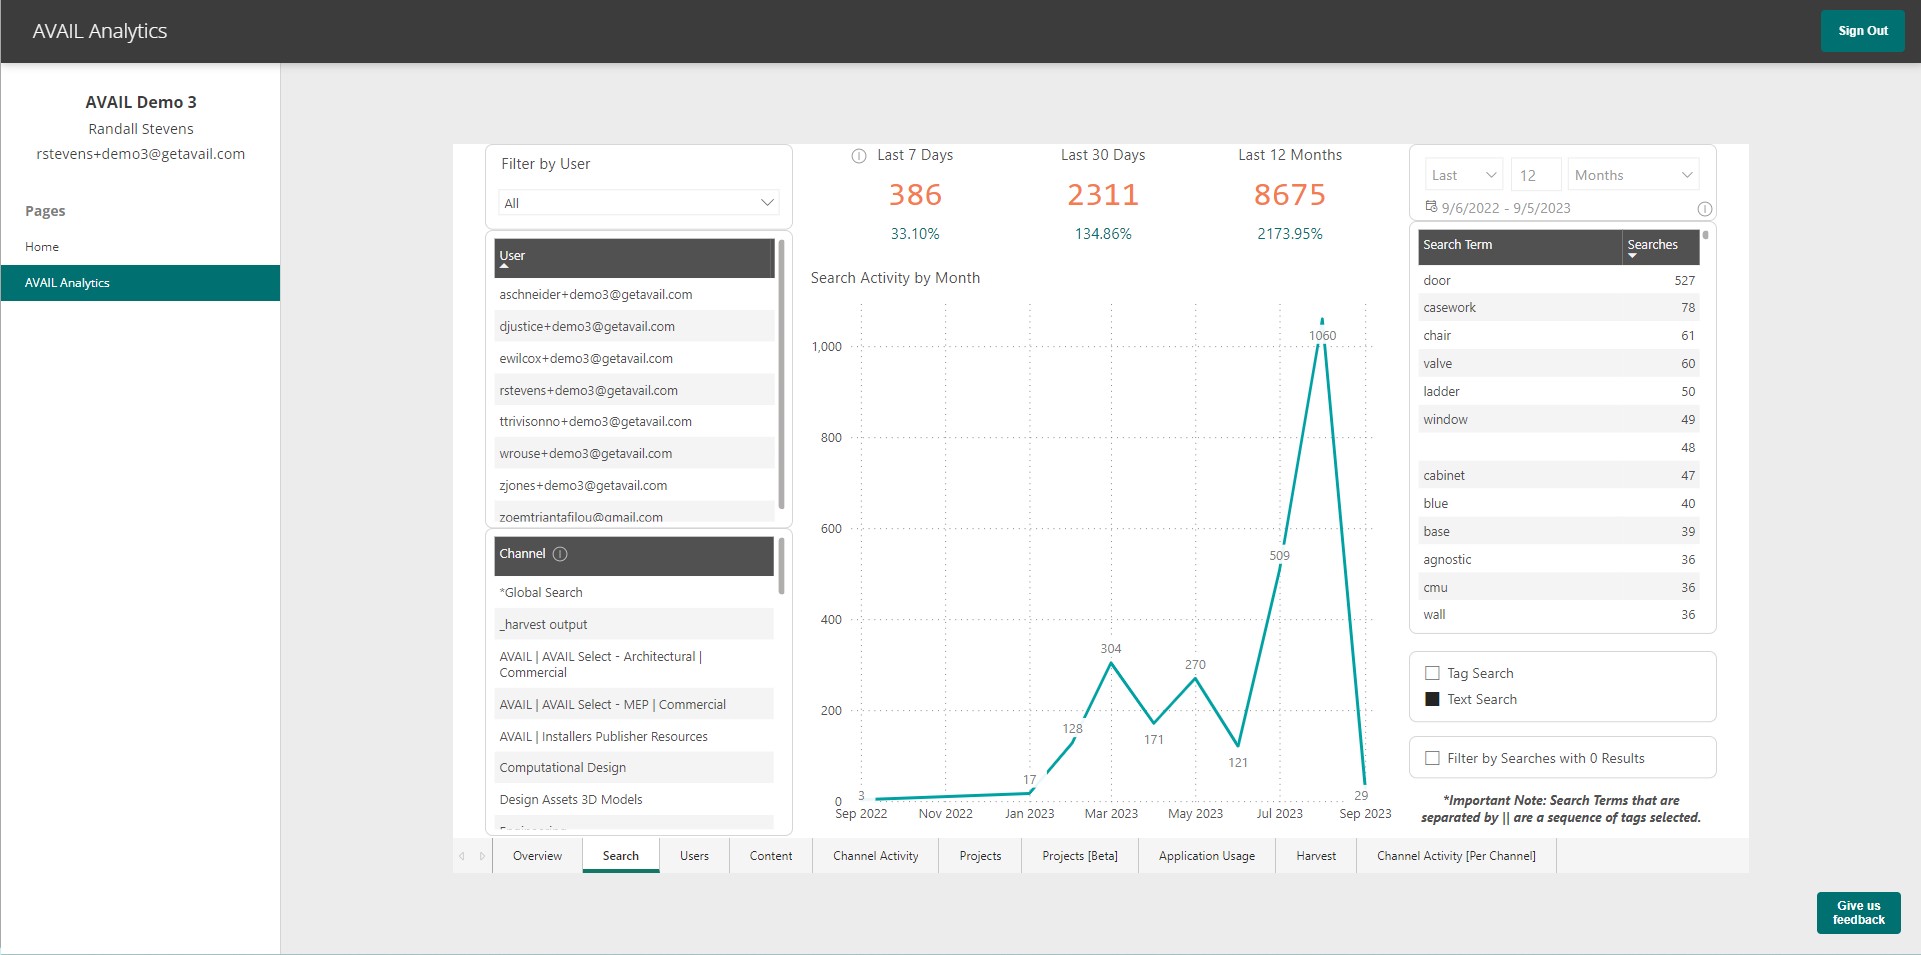Go to the Home page link
Image resolution: width=1921 pixels, height=955 pixels.
42,247
